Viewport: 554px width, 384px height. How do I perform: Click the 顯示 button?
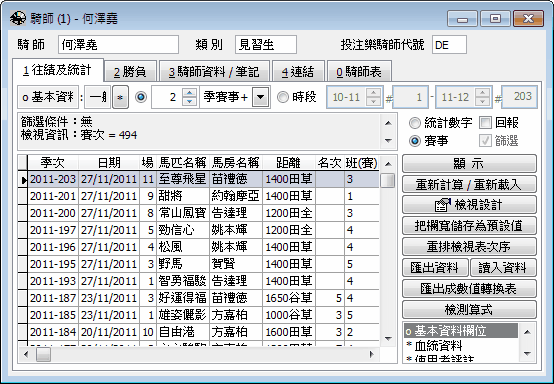click(469, 164)
